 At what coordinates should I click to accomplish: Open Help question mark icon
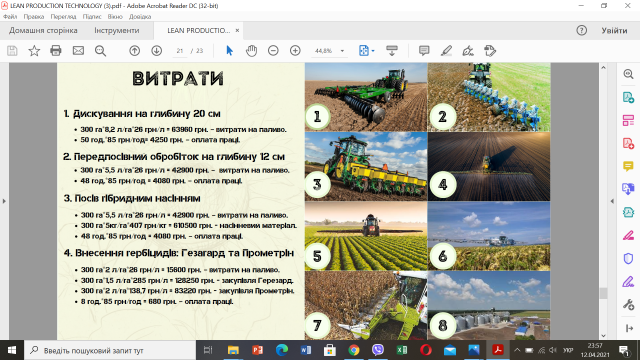coord(582,31)
